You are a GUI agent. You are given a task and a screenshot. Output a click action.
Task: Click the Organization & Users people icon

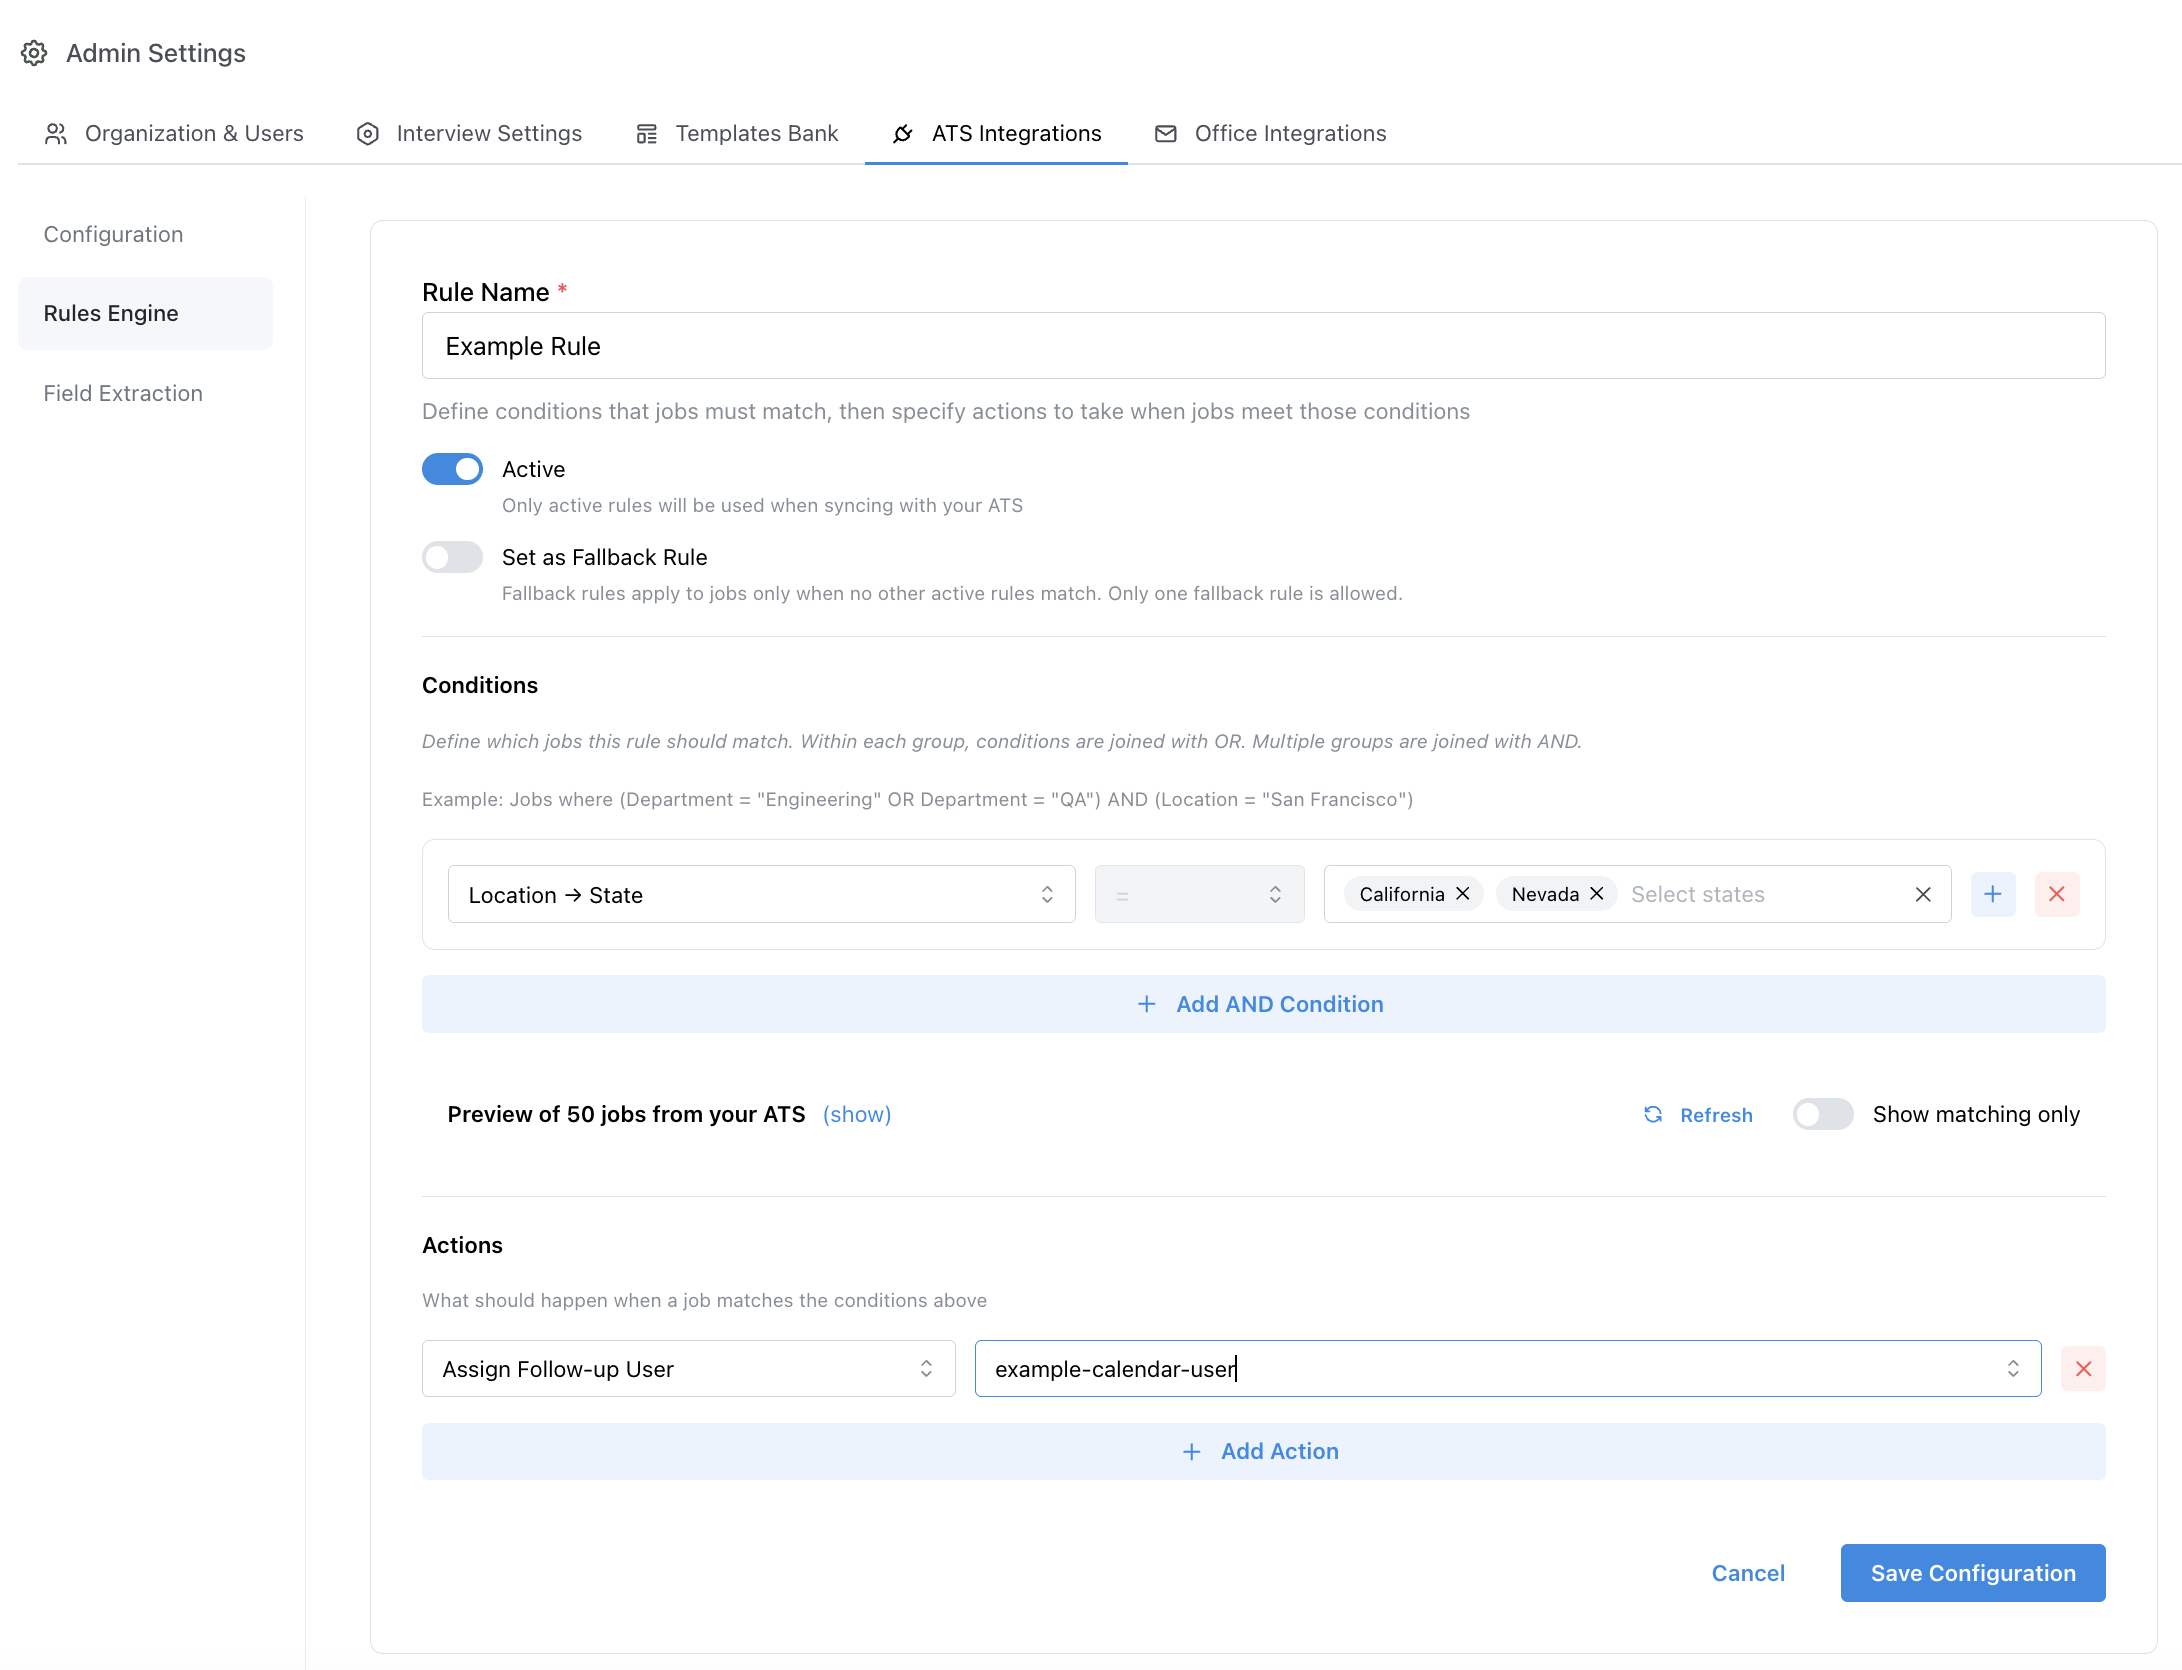56,133
